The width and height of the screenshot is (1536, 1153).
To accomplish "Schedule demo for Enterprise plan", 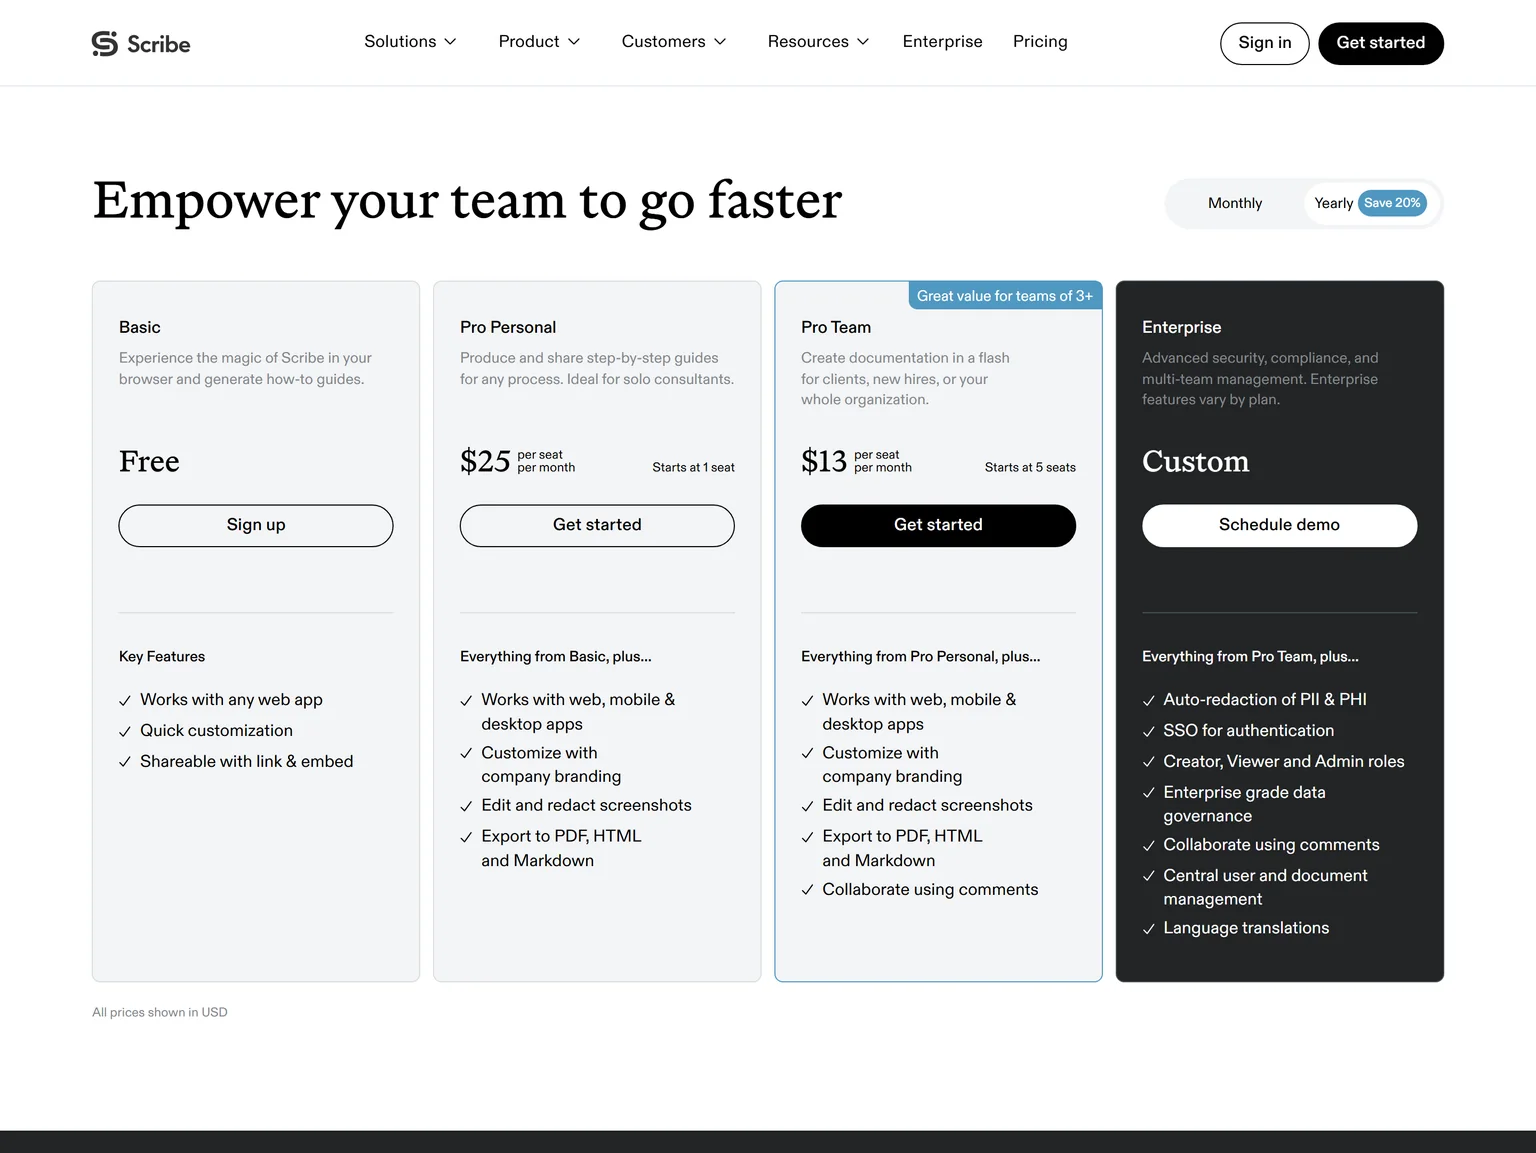I will coord(1279,525).
